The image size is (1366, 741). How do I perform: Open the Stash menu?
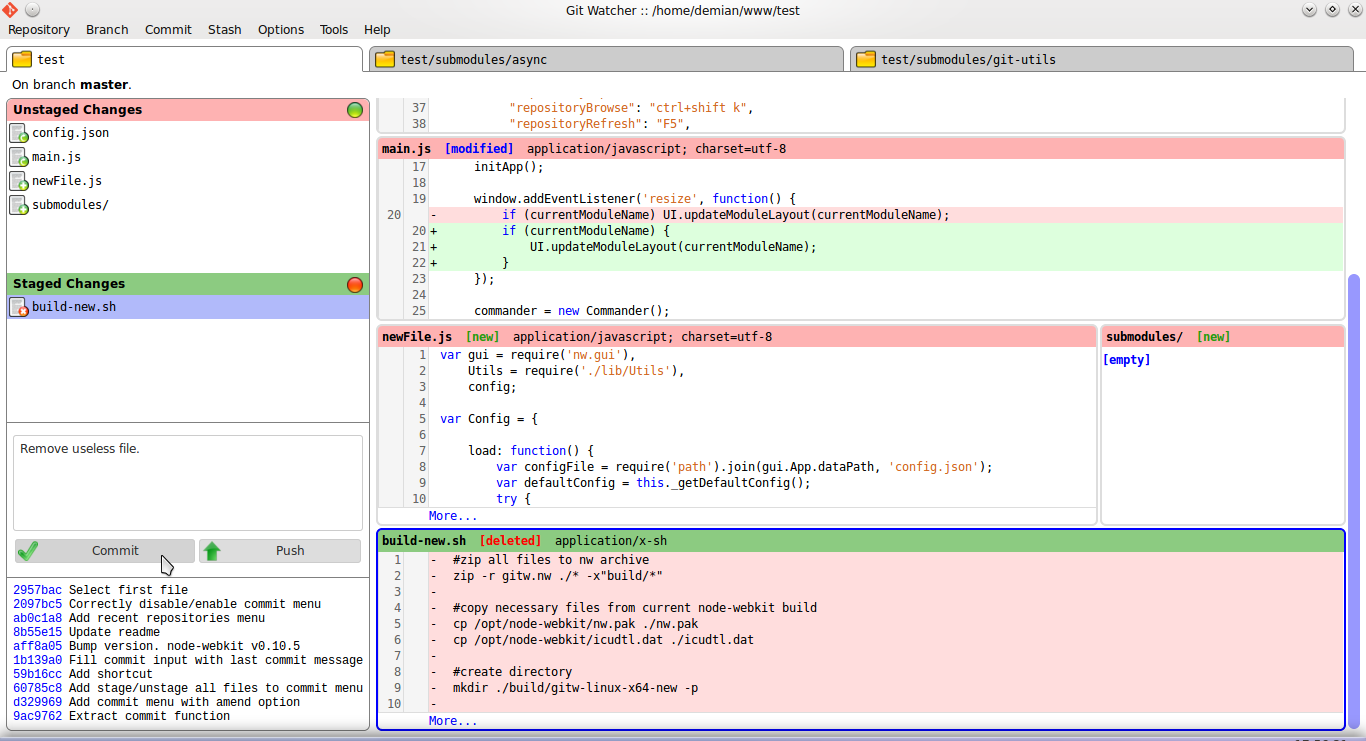click(x=224, y=30)
